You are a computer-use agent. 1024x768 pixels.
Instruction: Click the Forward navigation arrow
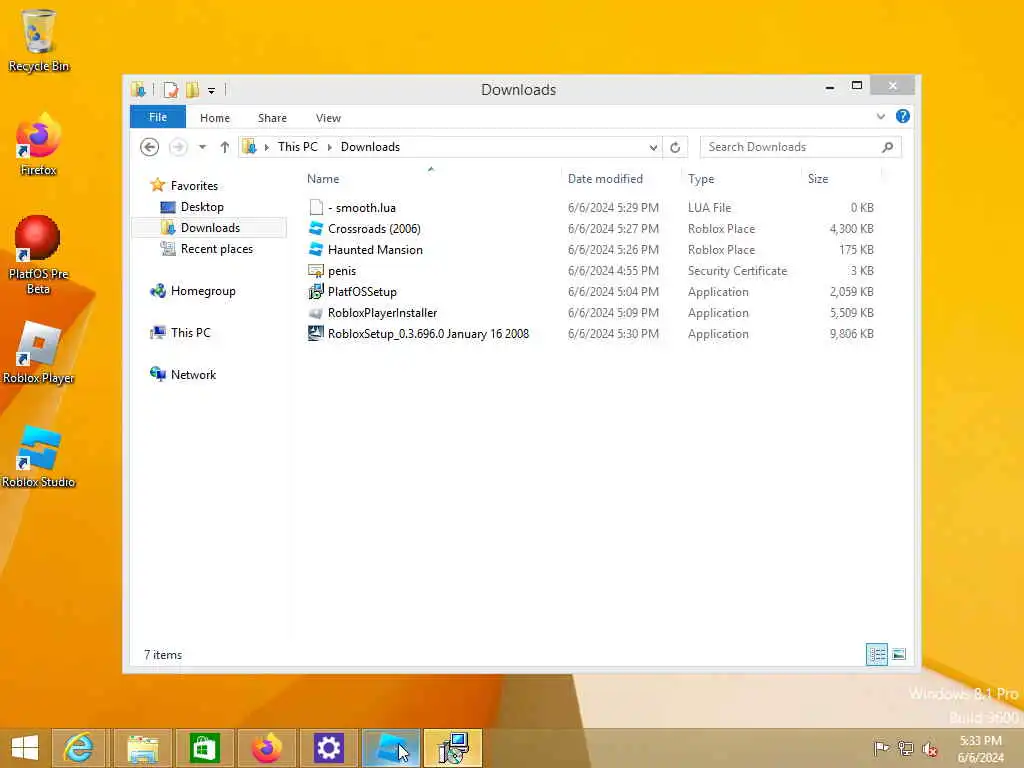click(178, 147)
